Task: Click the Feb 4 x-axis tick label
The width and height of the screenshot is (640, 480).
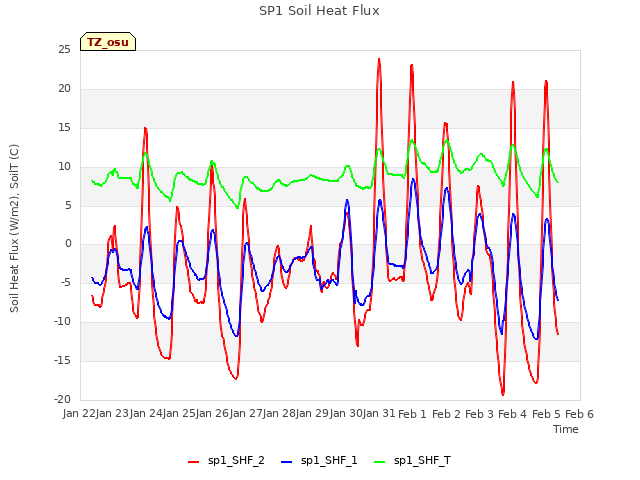Action: pos(513,414)
